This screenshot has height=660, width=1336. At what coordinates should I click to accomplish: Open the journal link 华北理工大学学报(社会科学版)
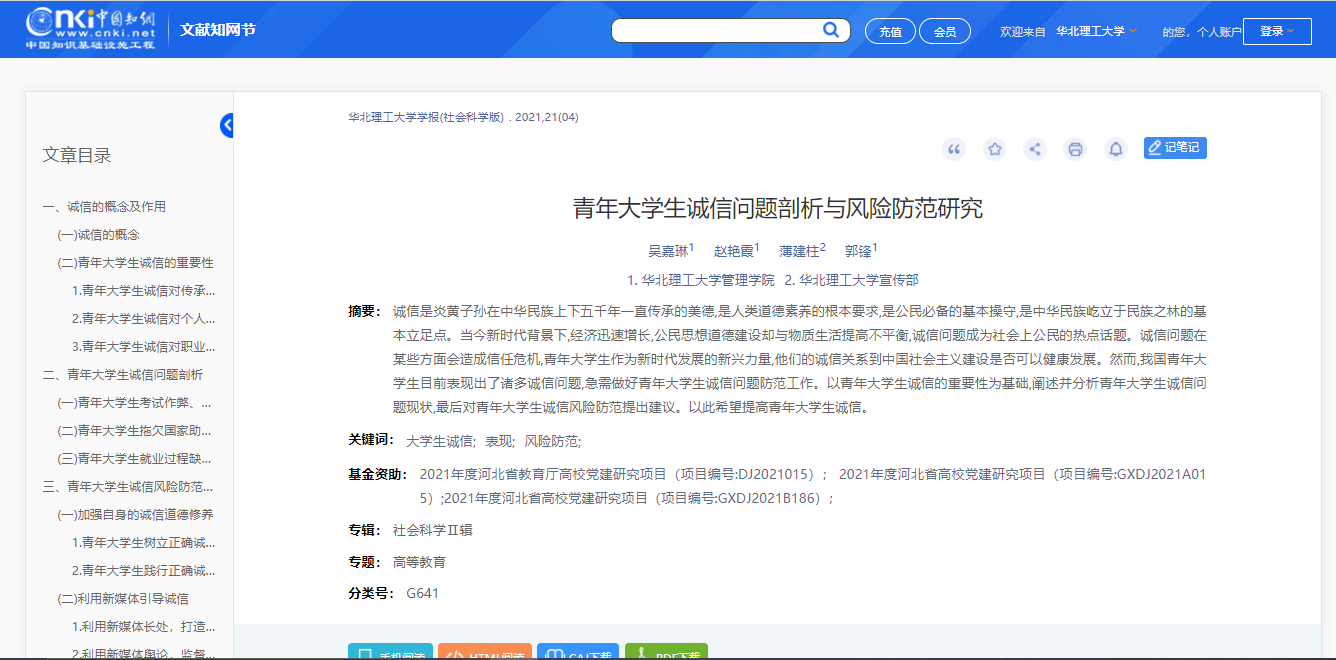tap(426, 117)
